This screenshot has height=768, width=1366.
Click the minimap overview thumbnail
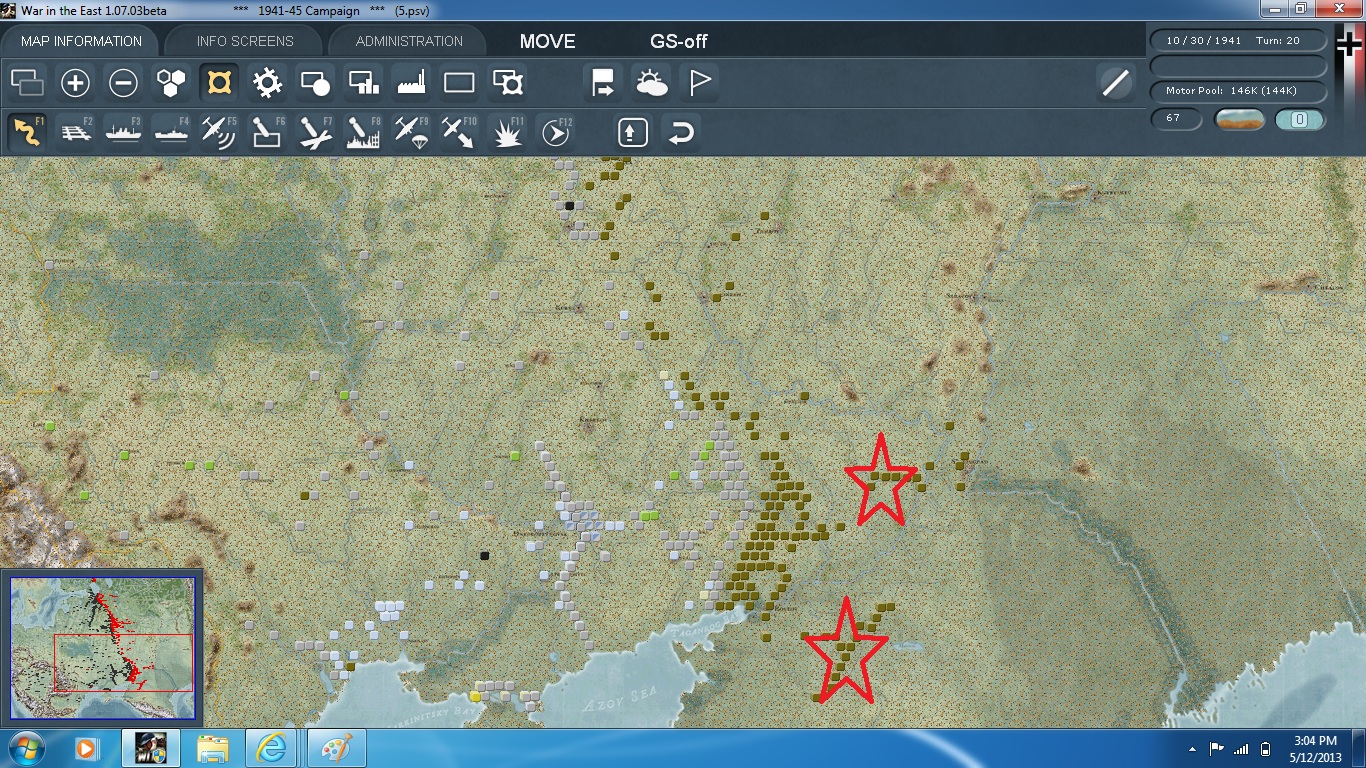(102, 647)
